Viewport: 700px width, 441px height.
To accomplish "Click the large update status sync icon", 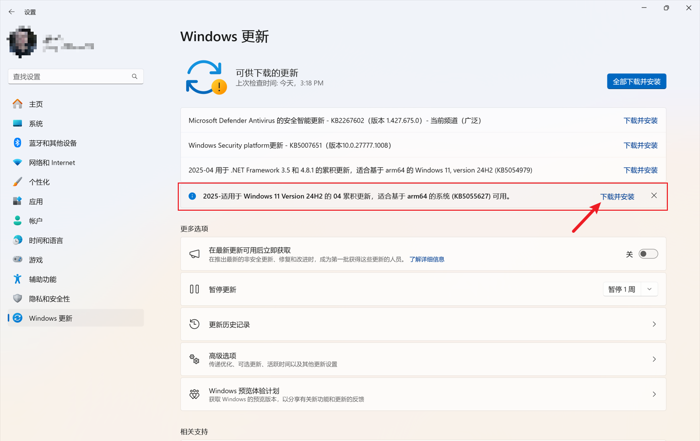I will pyautogui.click(x=205, y=78).
